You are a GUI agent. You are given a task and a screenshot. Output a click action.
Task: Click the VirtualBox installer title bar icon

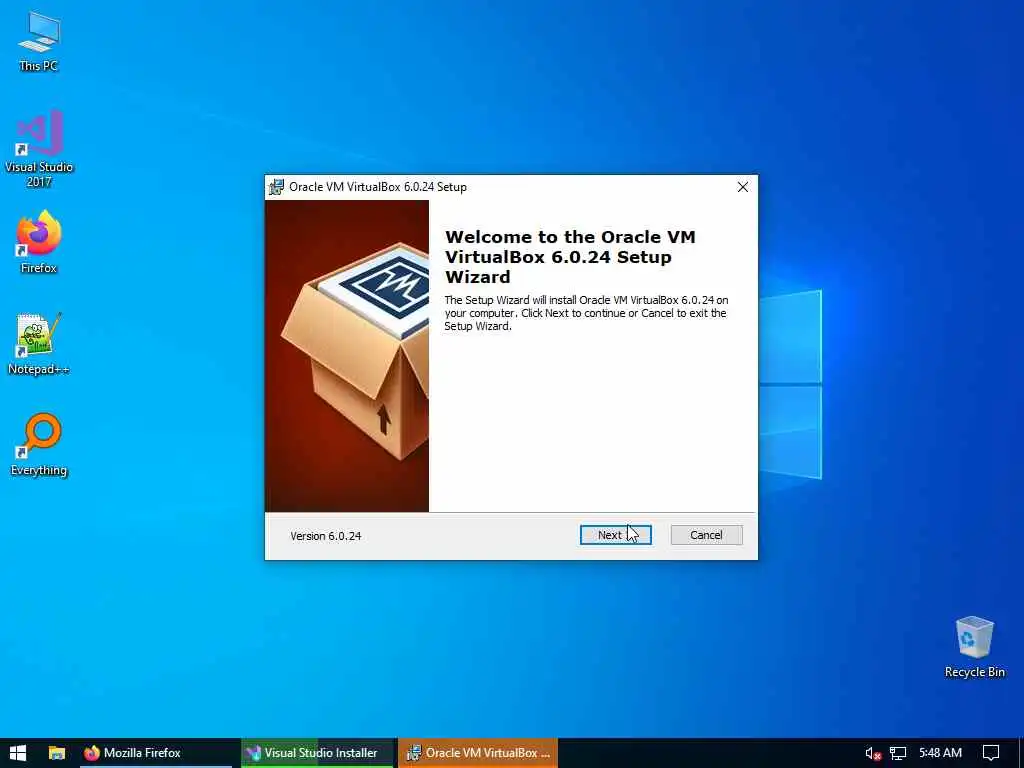point(276,187)
